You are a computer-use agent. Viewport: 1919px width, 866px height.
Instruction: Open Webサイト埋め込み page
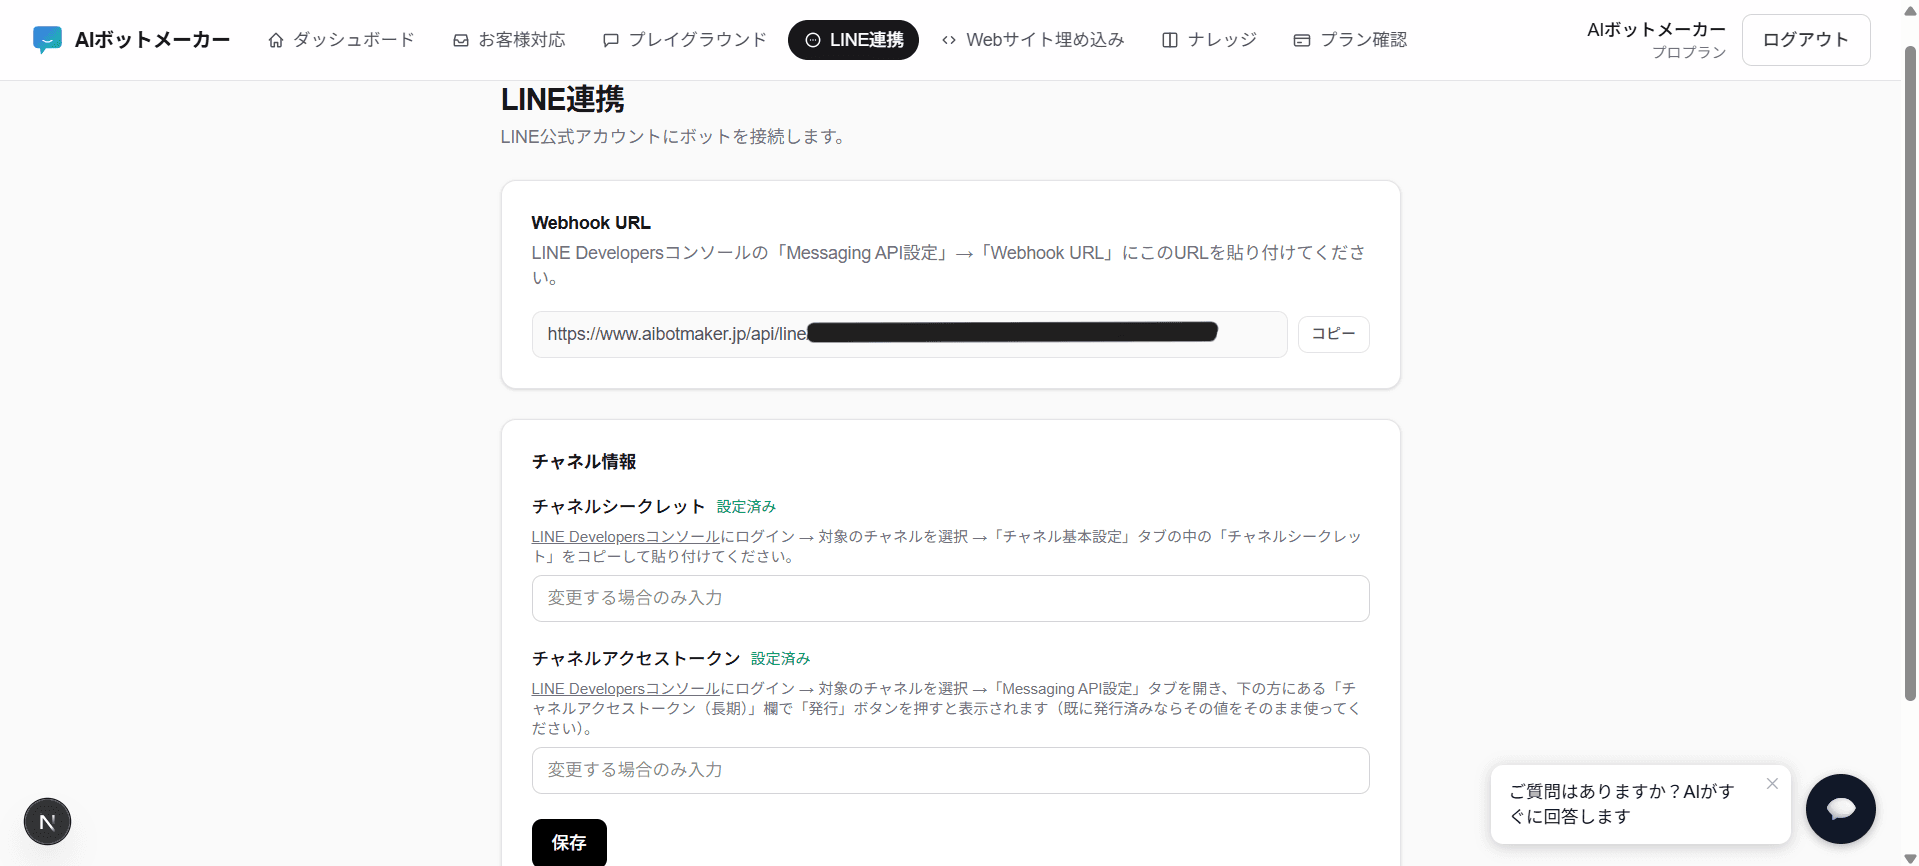point(1033,40)
